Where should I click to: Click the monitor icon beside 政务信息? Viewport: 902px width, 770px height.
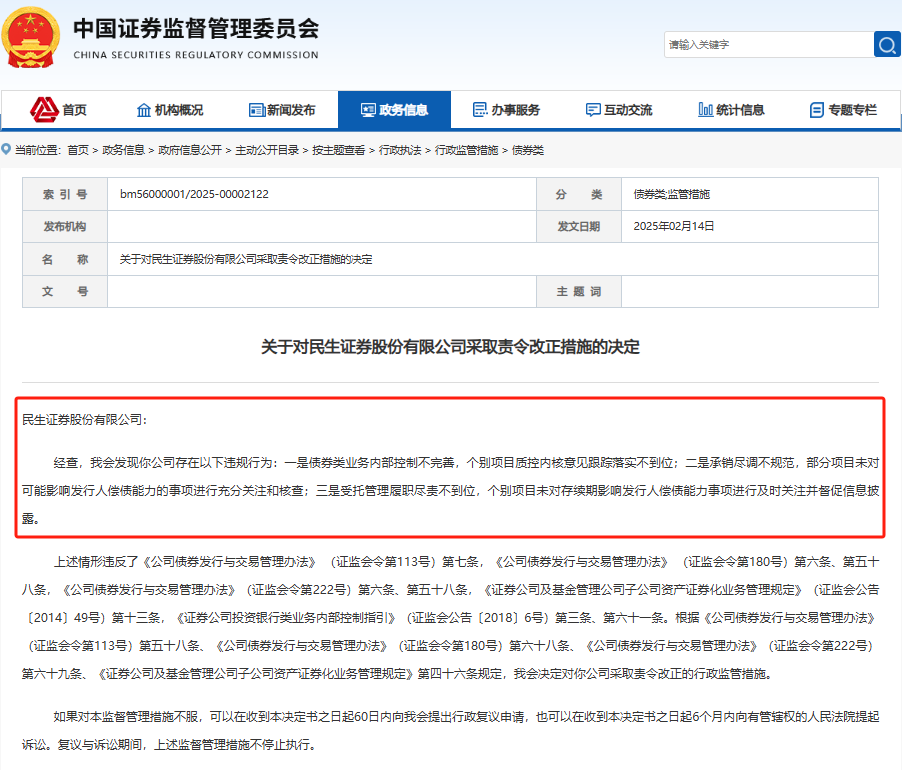pyautogui.click(x=368, y=110)
